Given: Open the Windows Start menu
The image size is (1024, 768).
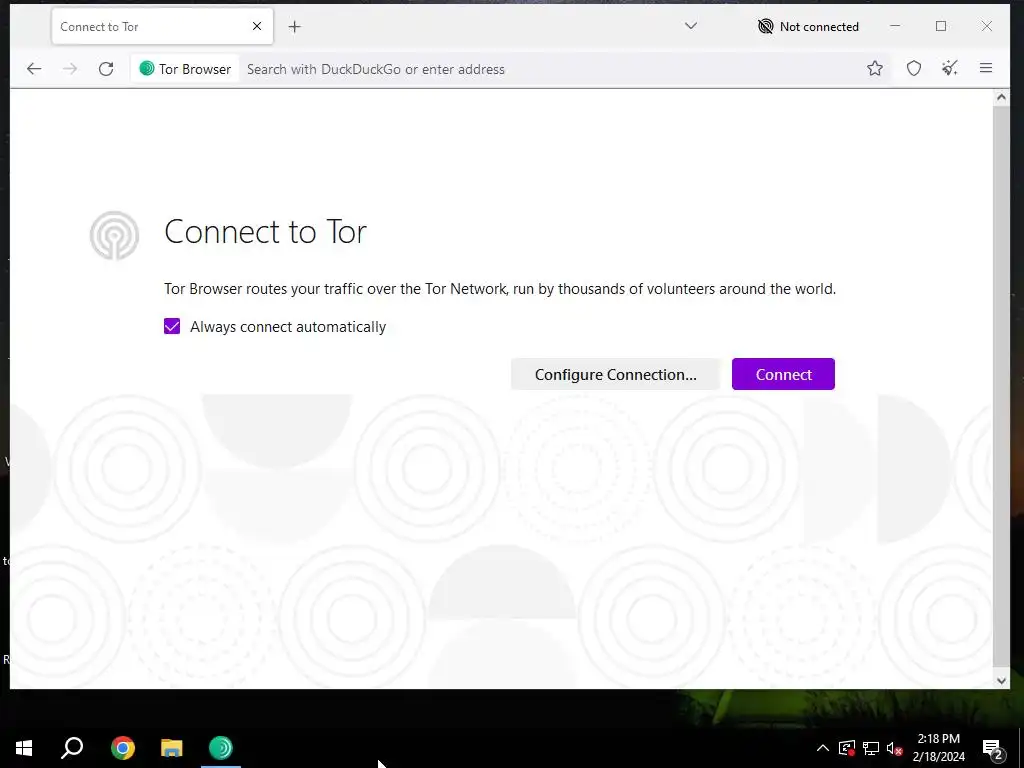Looking at the screenshot, I should [x=24, y=748].
